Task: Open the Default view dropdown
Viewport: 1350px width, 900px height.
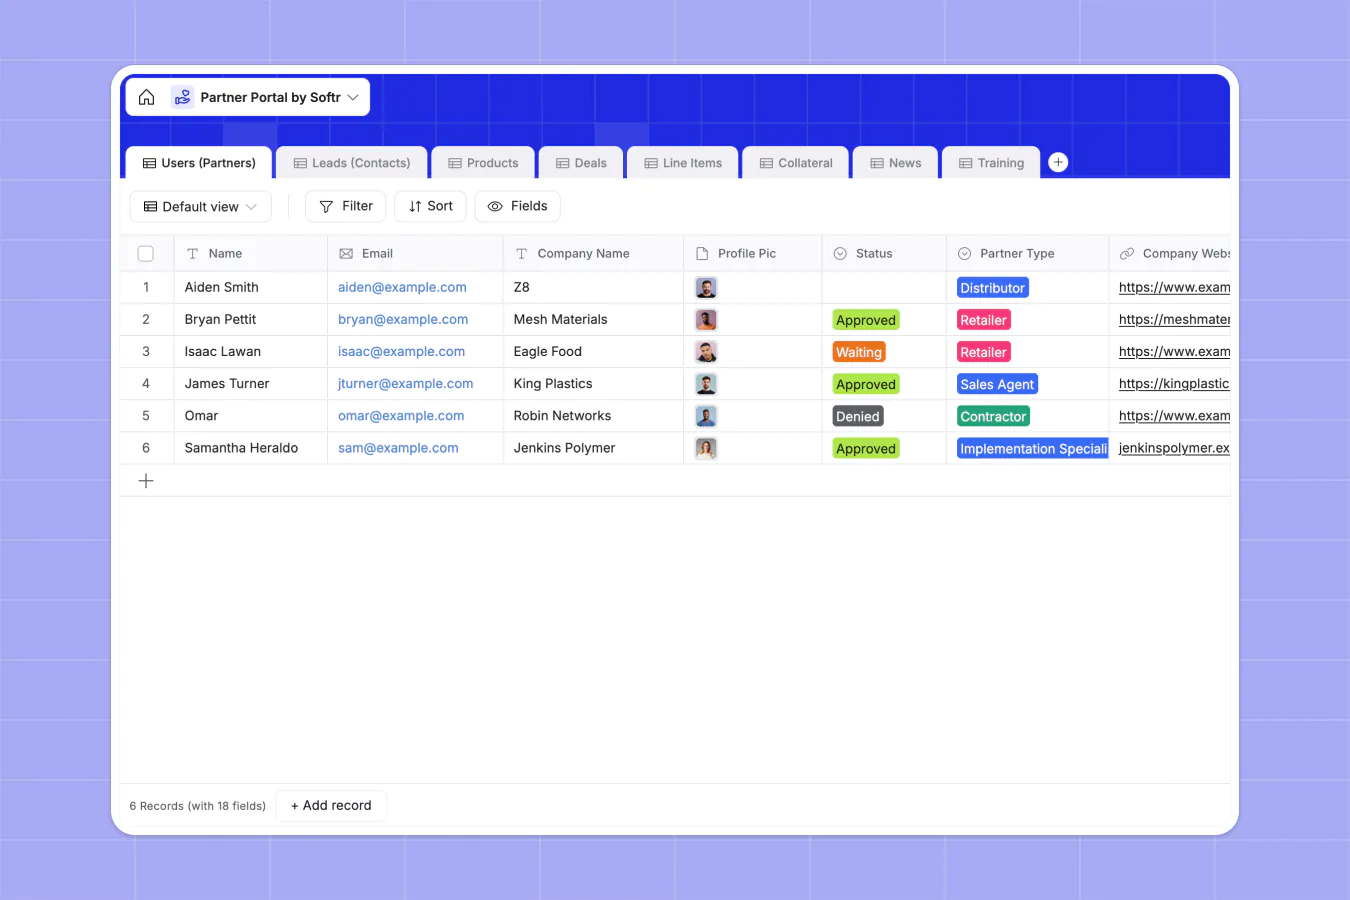Action: point(200,206)
